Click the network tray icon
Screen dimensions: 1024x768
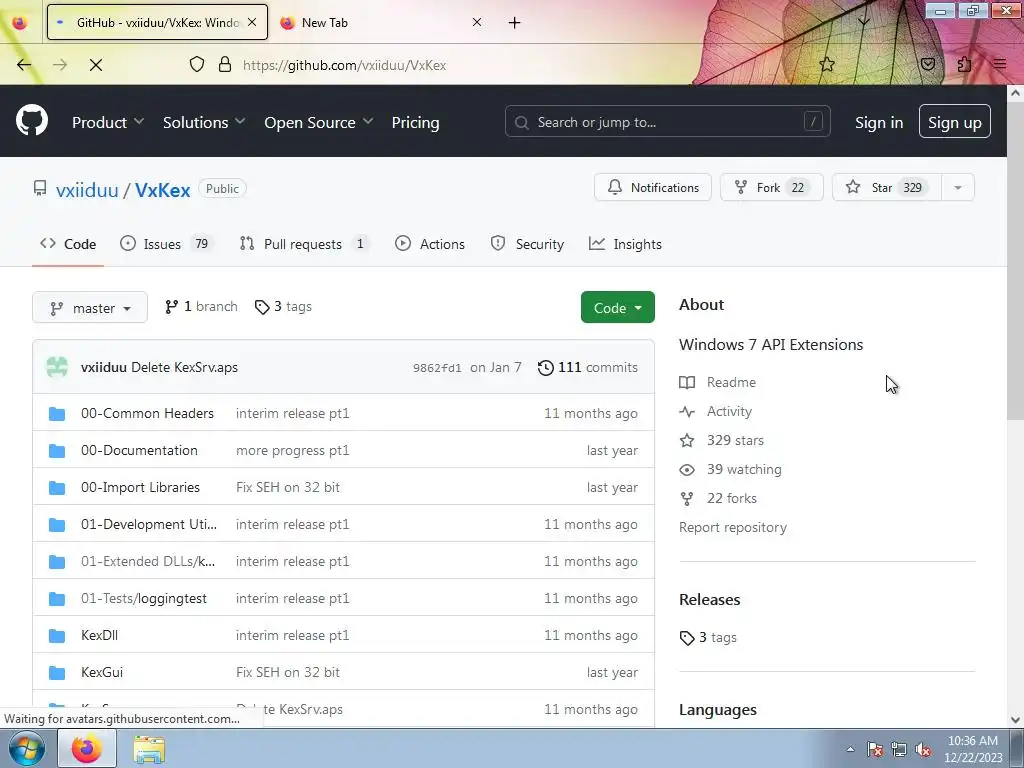click(x=899, y=749)
